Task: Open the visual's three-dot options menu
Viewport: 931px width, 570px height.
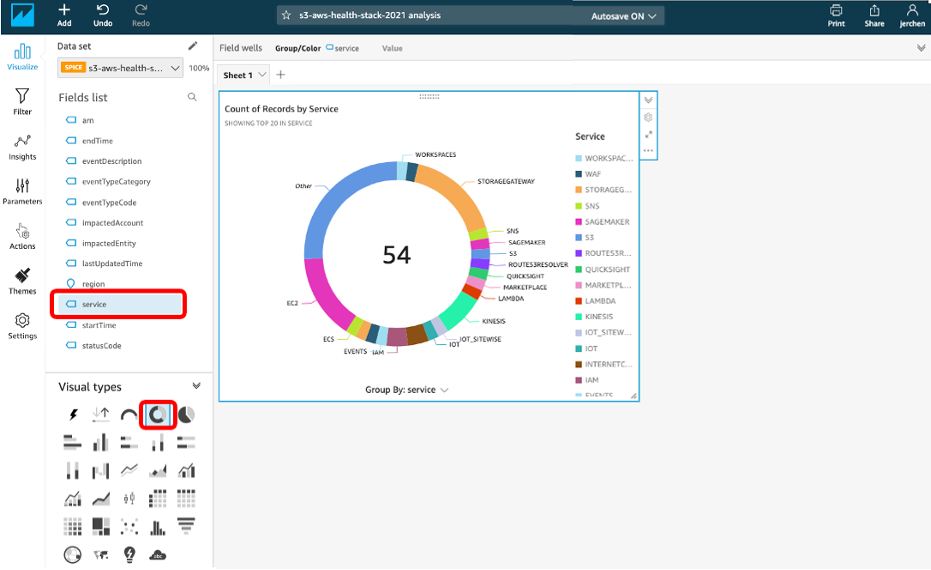Action: pyautogui.click(x=648, y=151)
